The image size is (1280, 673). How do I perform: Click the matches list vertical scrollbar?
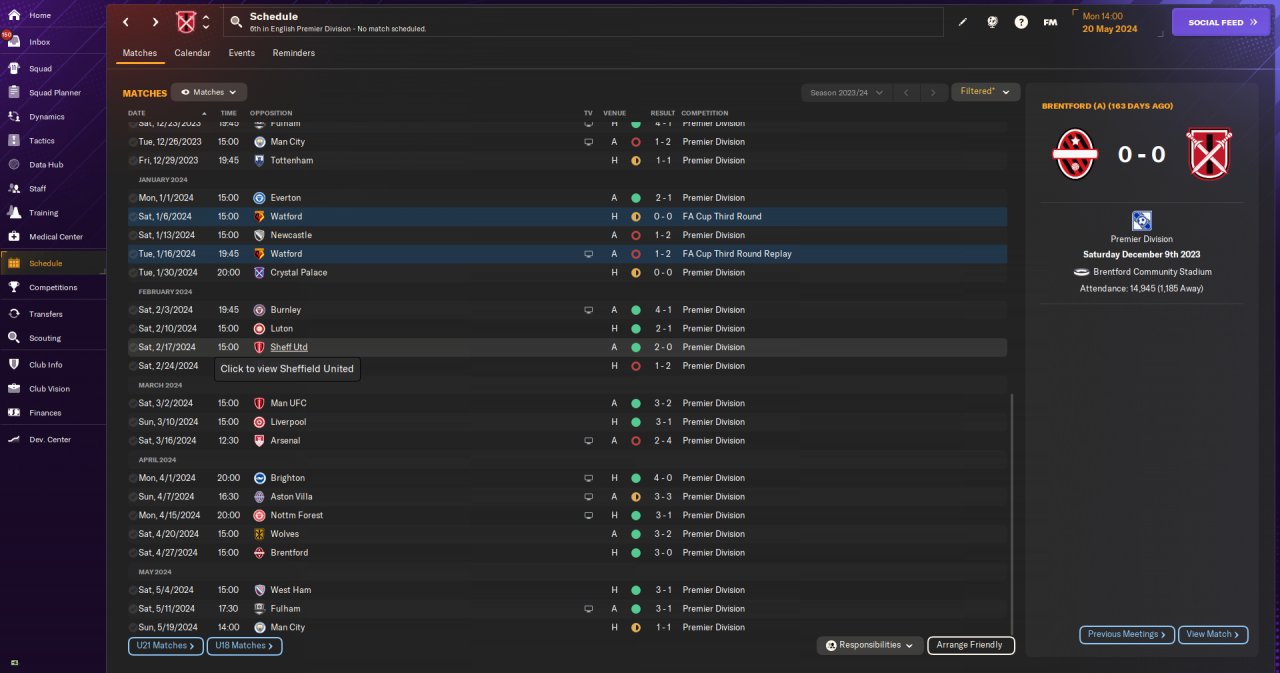point(1012,515)
